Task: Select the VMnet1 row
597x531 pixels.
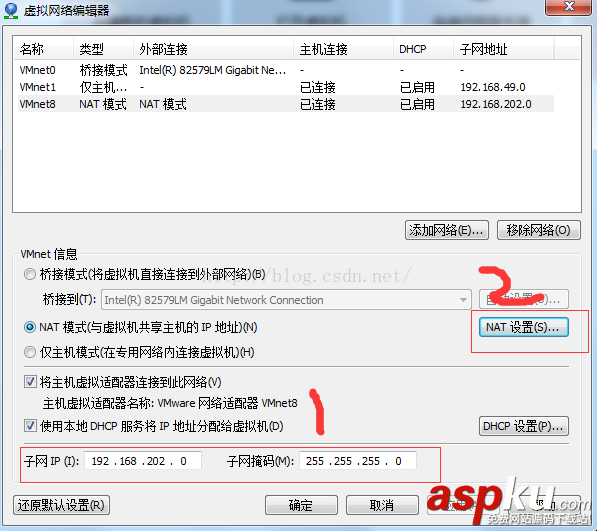Action: [x=286, y=87]
